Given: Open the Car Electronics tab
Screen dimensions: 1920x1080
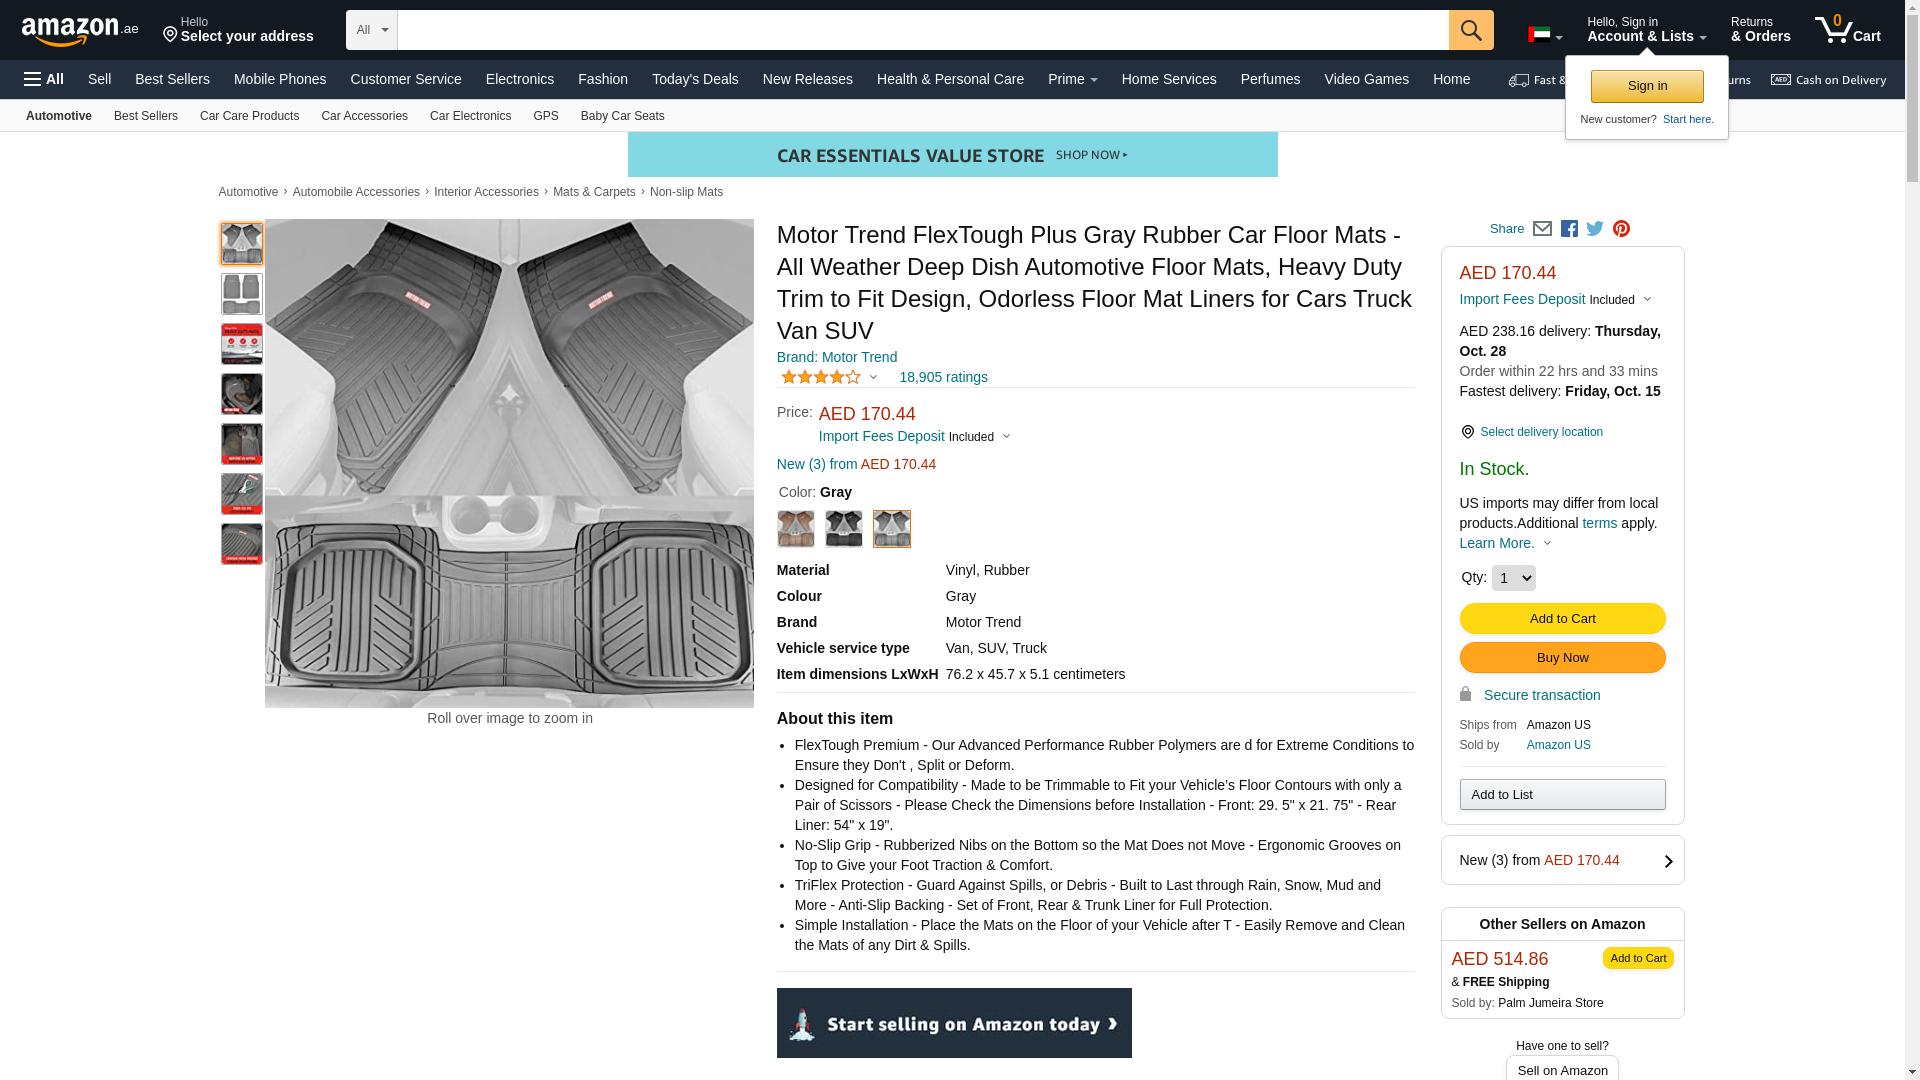Looking at the screenshot, I should [470, 116].
